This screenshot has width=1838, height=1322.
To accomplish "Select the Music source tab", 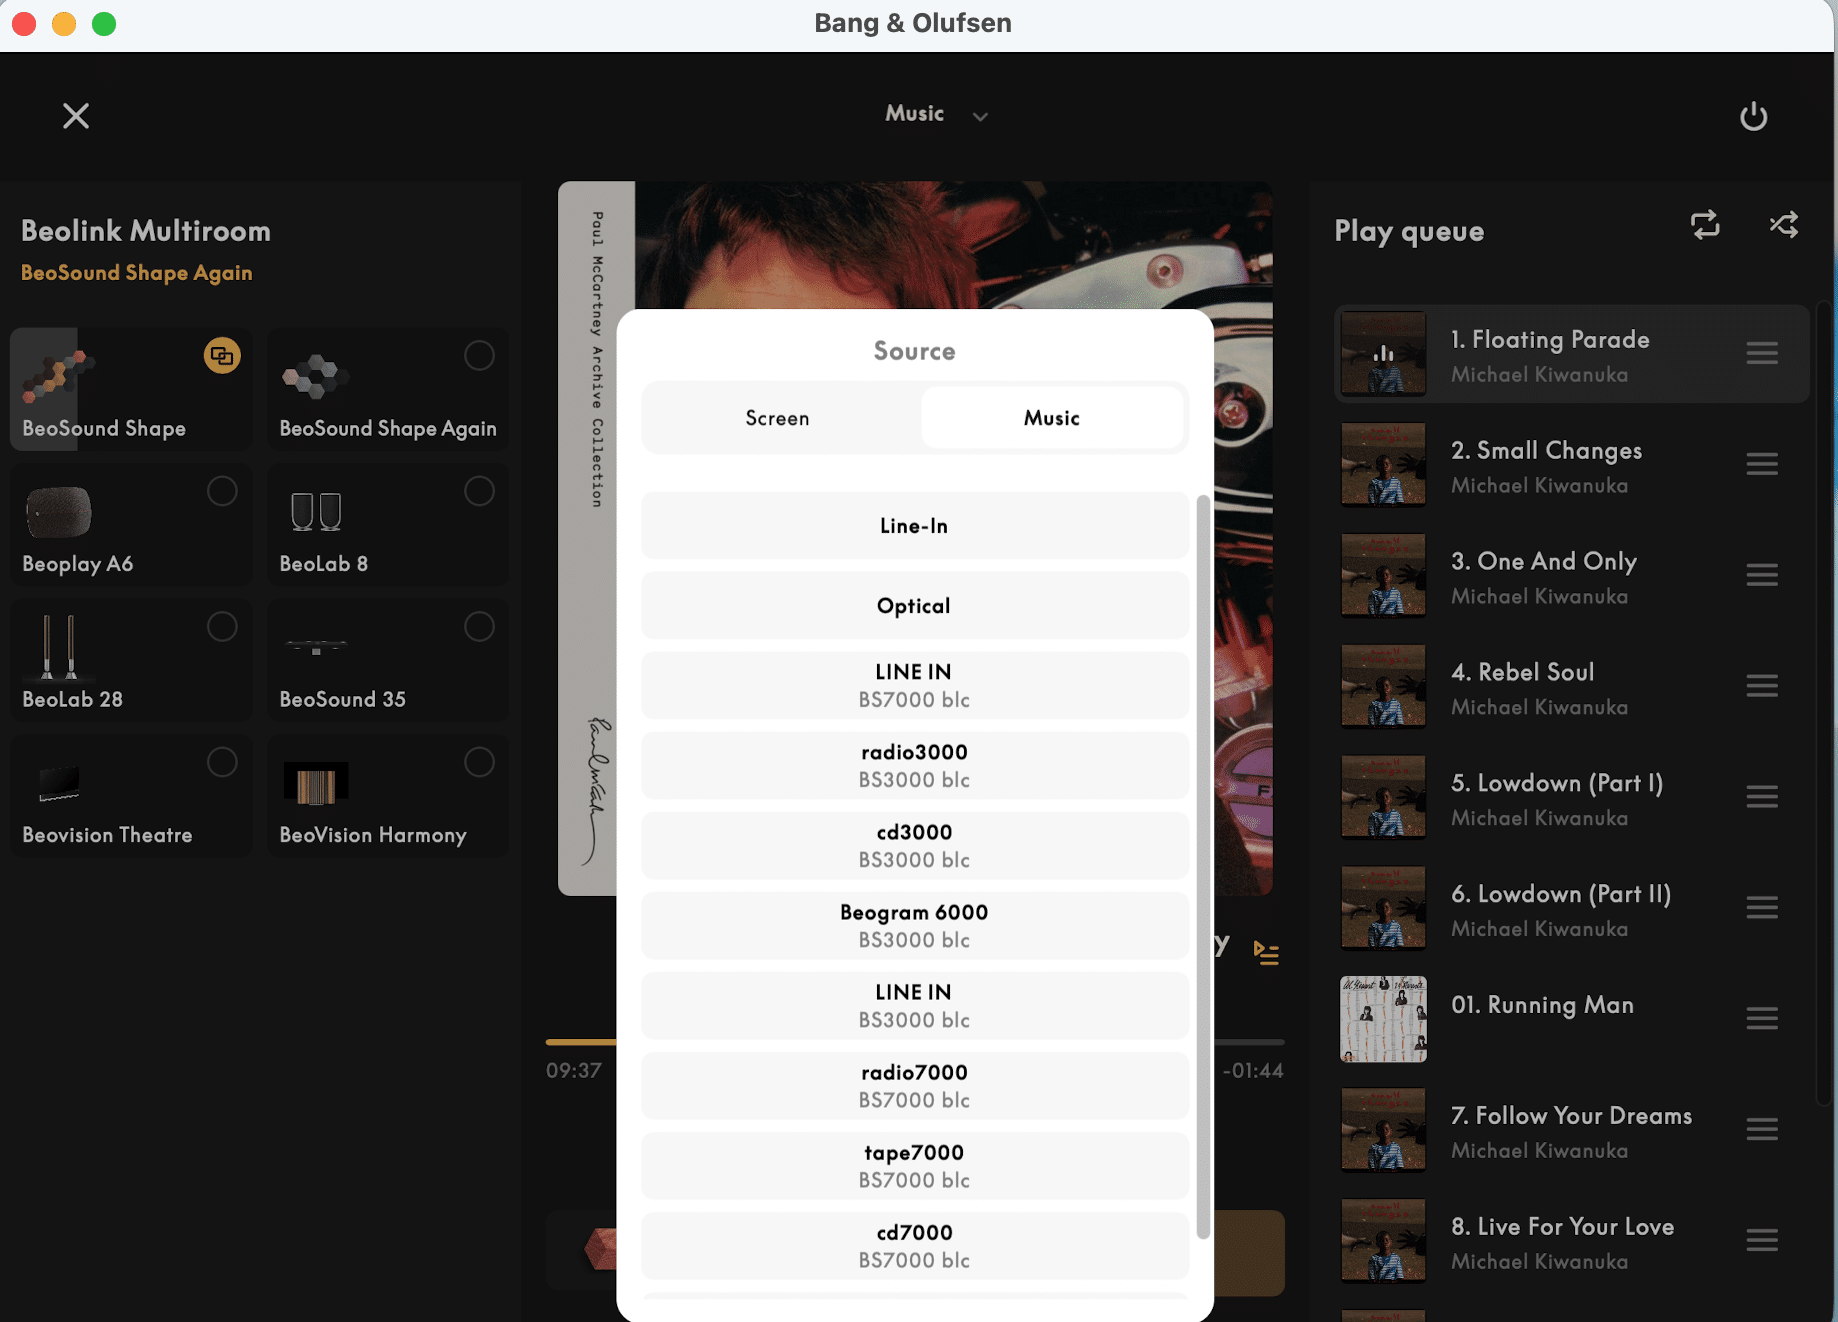I will coord(1051,418).
